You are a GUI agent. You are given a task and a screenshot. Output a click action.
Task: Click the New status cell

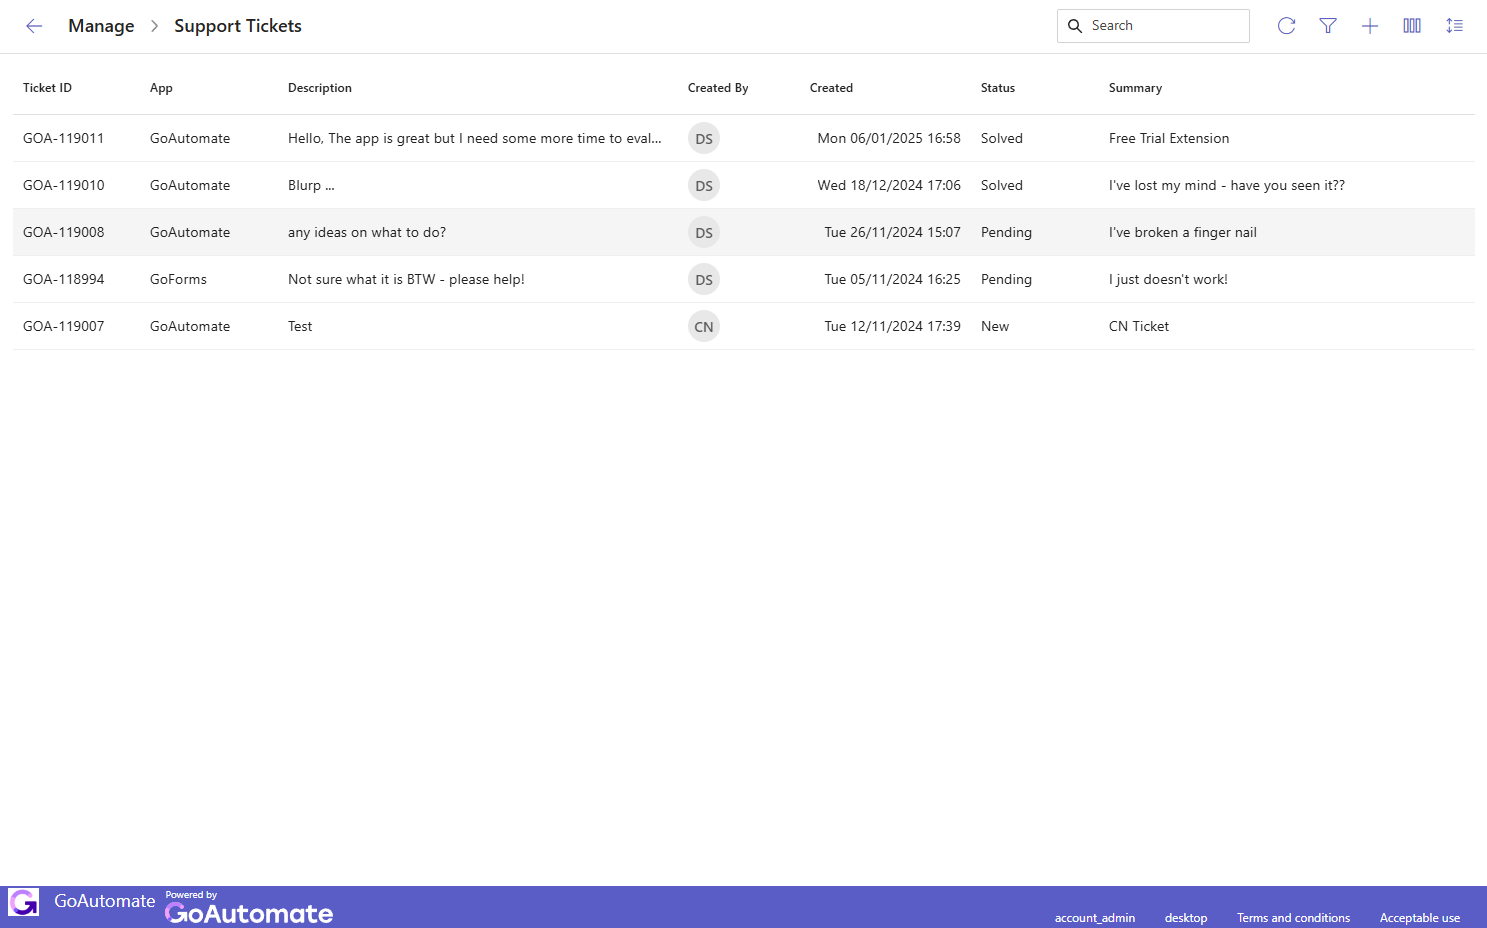click(995, 326)
